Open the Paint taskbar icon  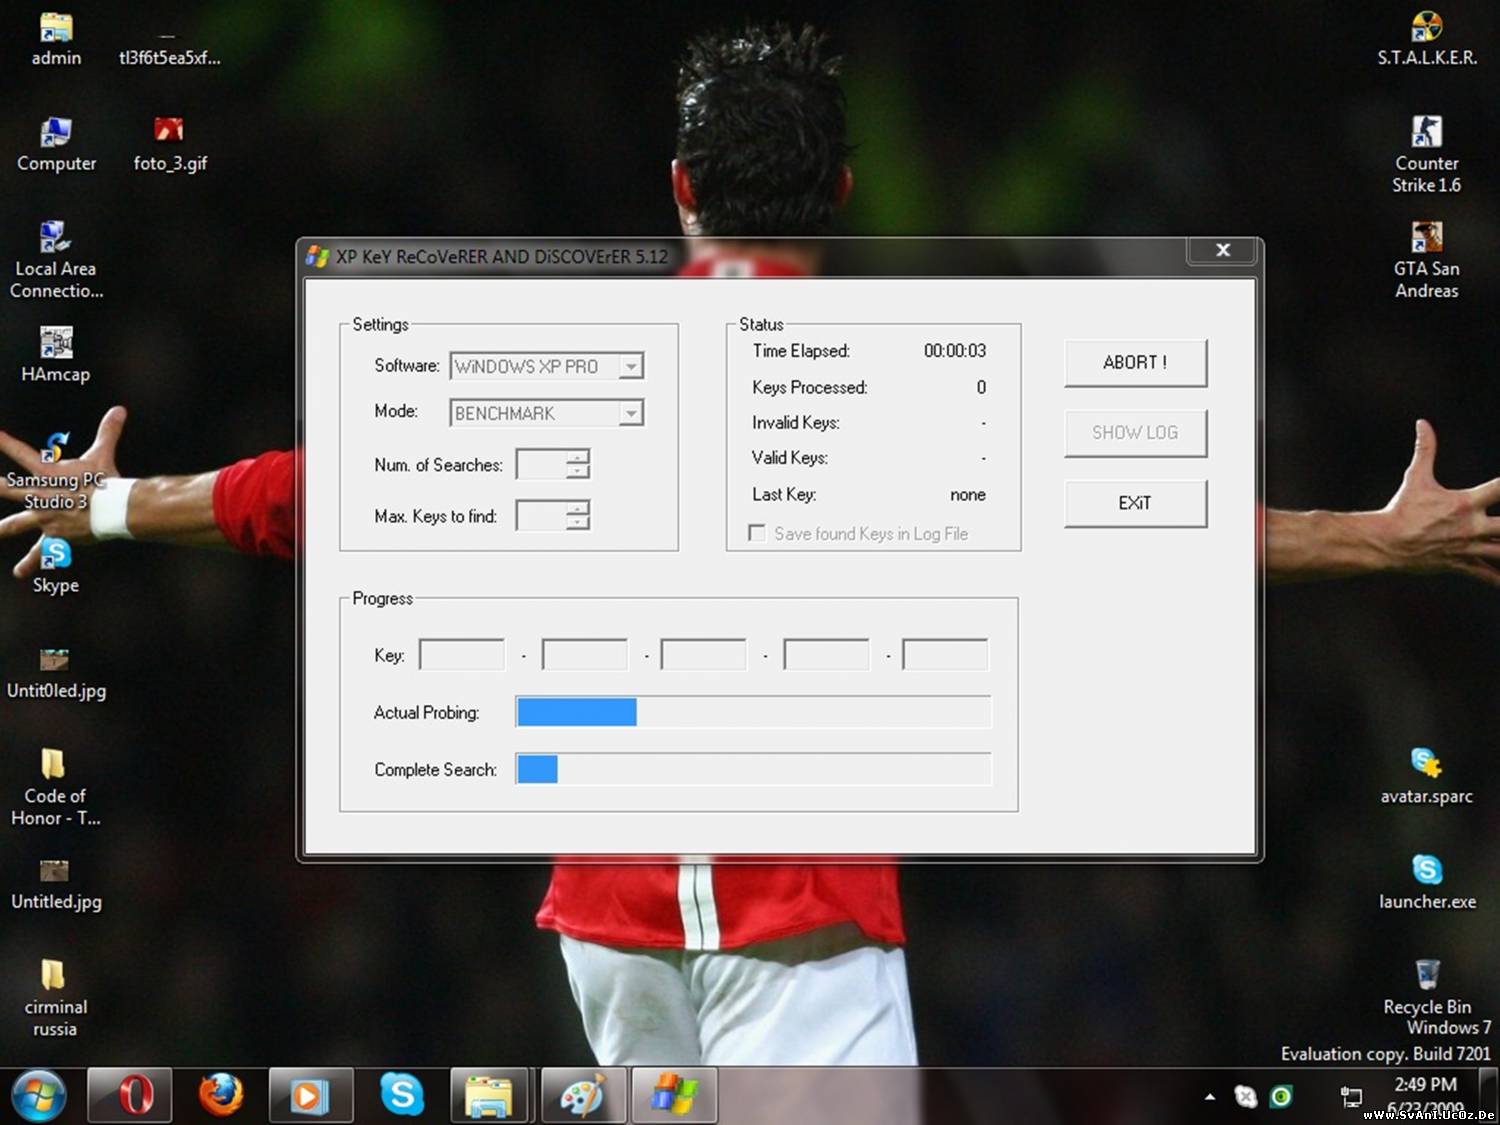583,1095
